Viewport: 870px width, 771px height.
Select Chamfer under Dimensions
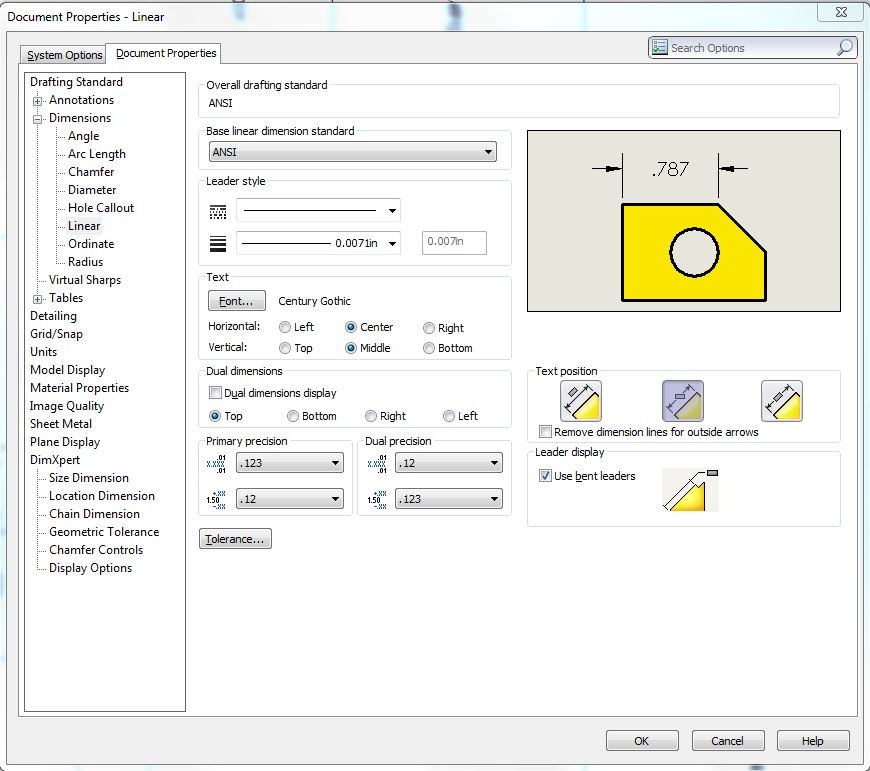tap(91, 172)
